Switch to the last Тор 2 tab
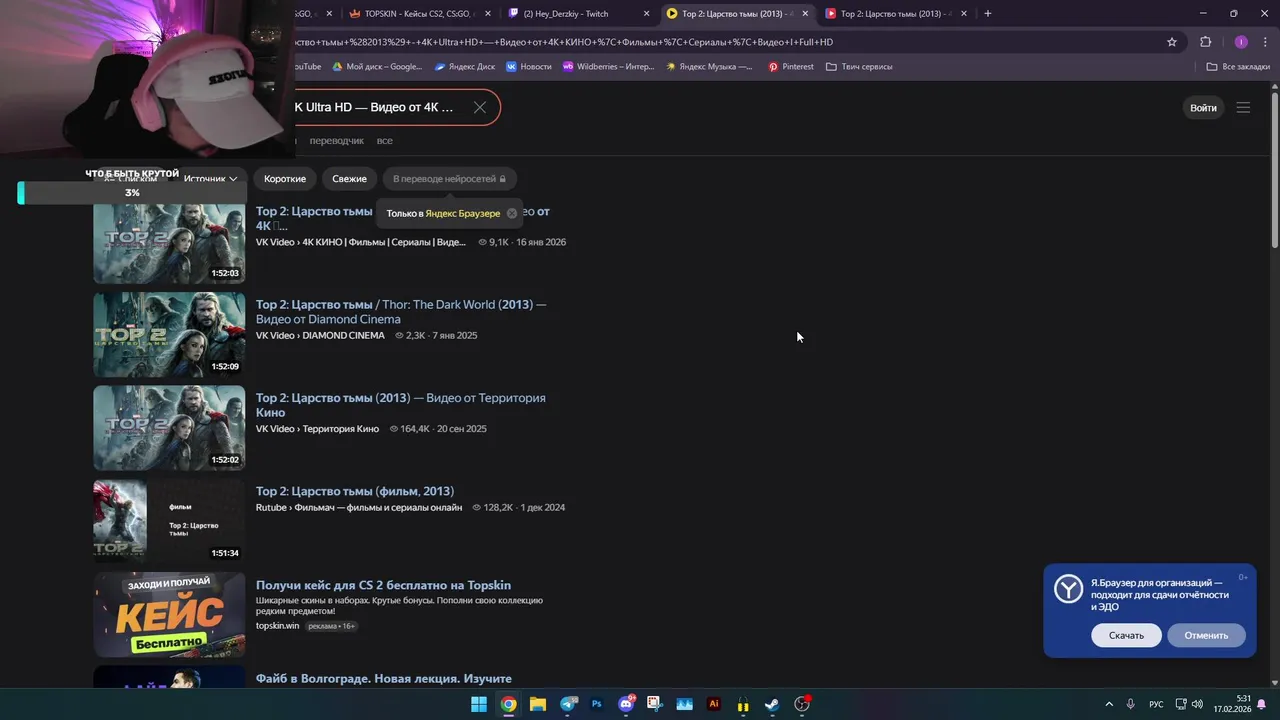The height and width of the screenshot is (720, 1280). [x=896, y=14]
